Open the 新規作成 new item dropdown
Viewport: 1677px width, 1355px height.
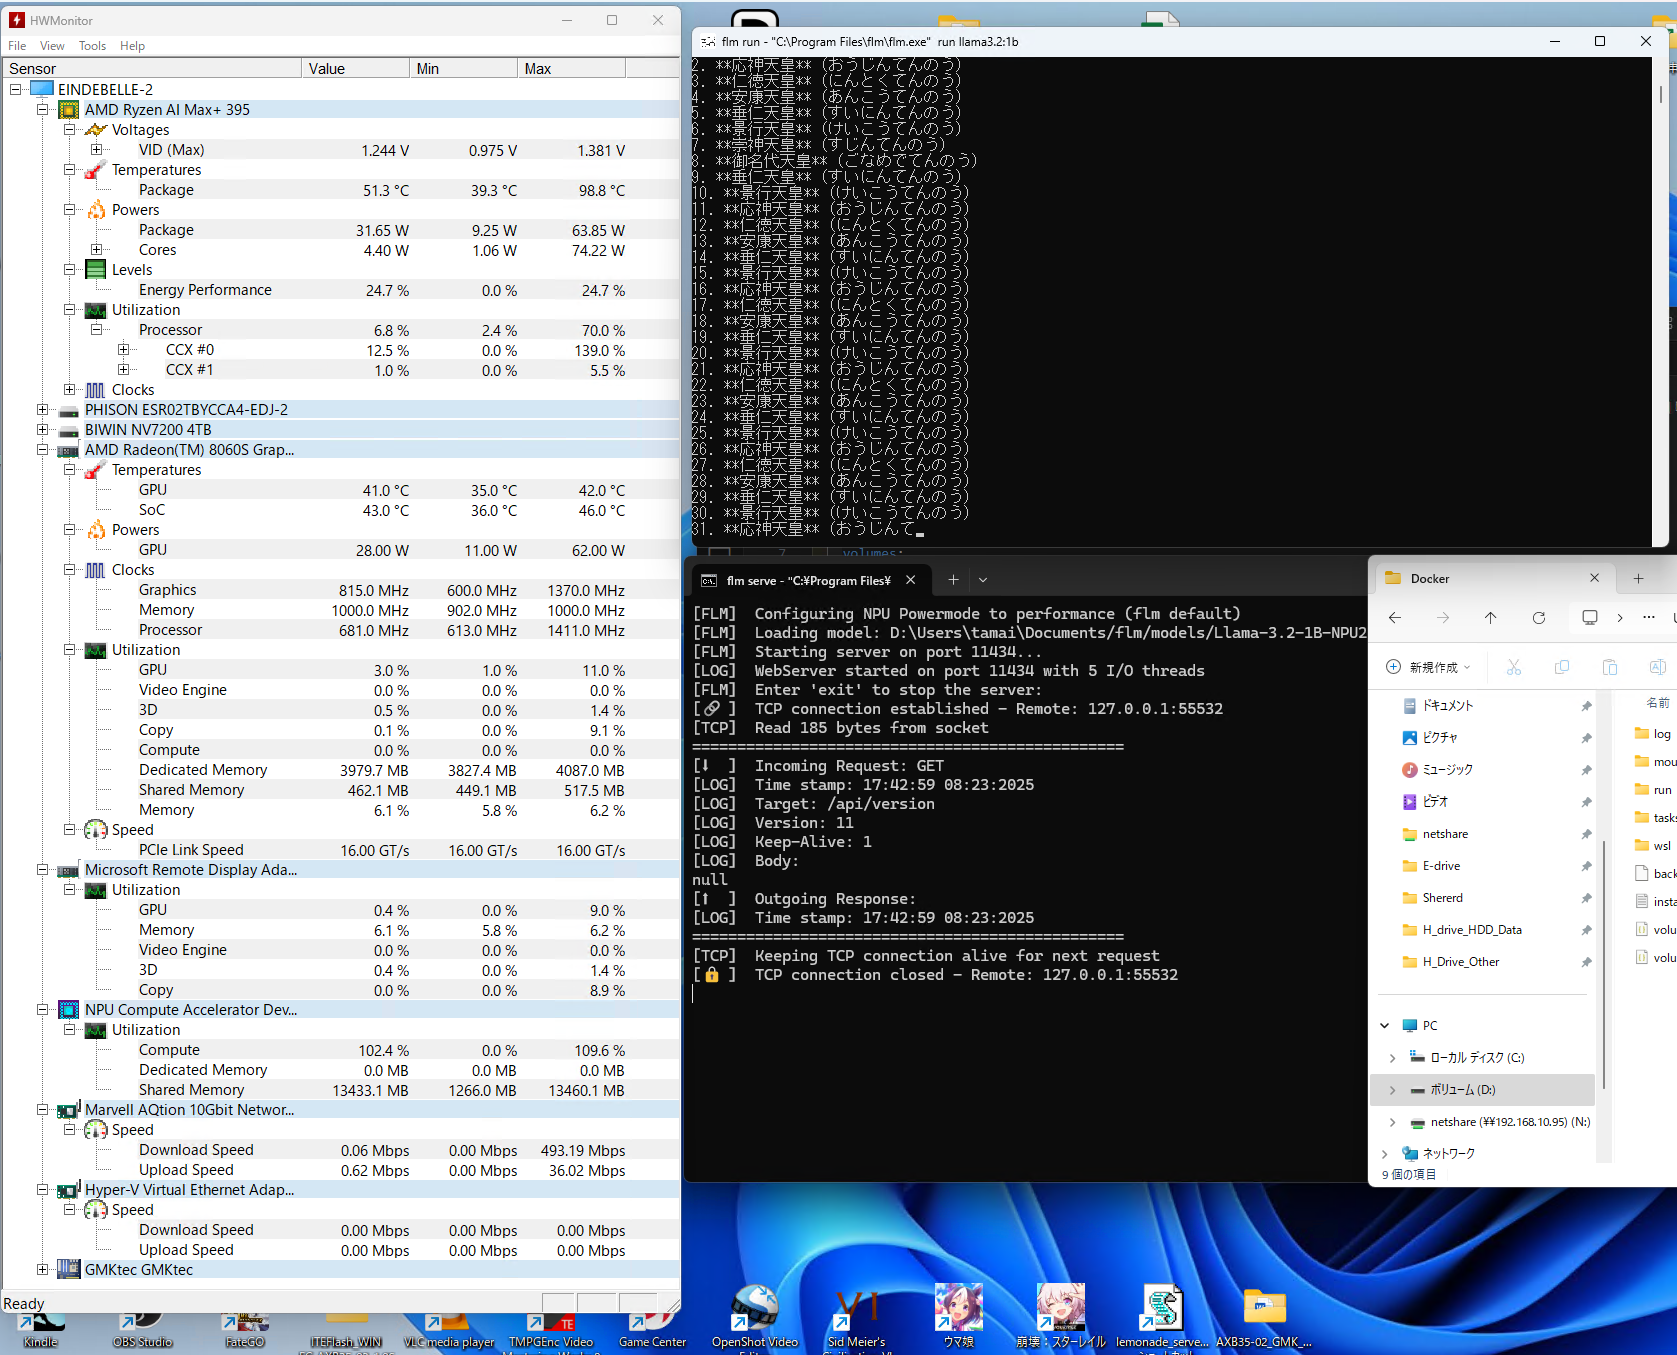[x=1430, y=667]
